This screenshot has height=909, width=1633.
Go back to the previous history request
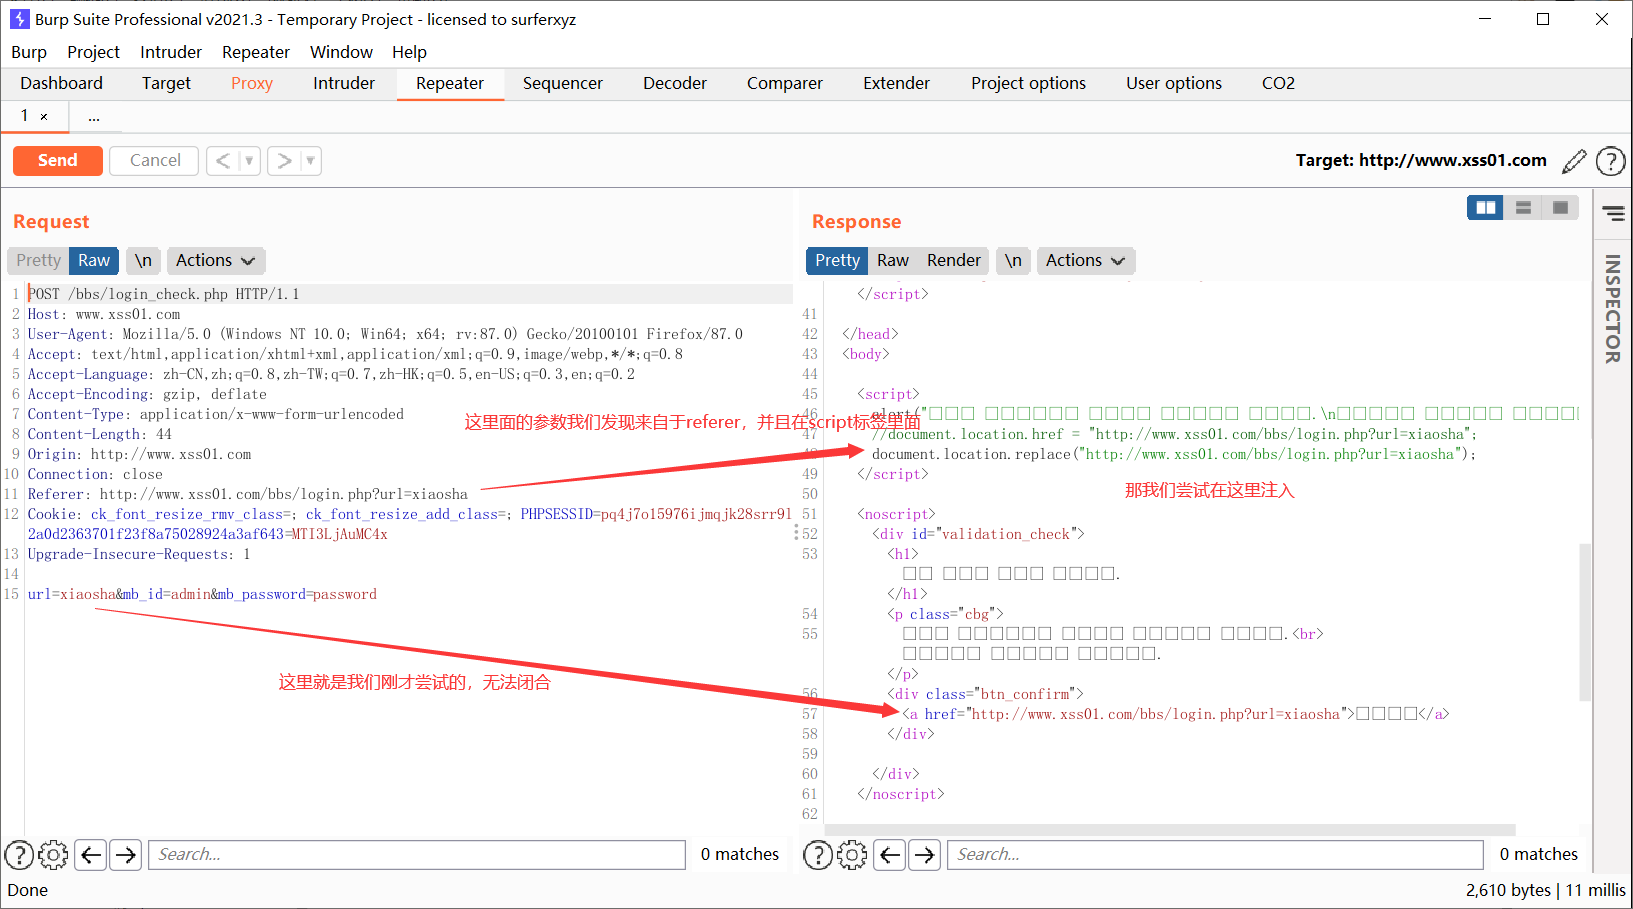[223, 161]
